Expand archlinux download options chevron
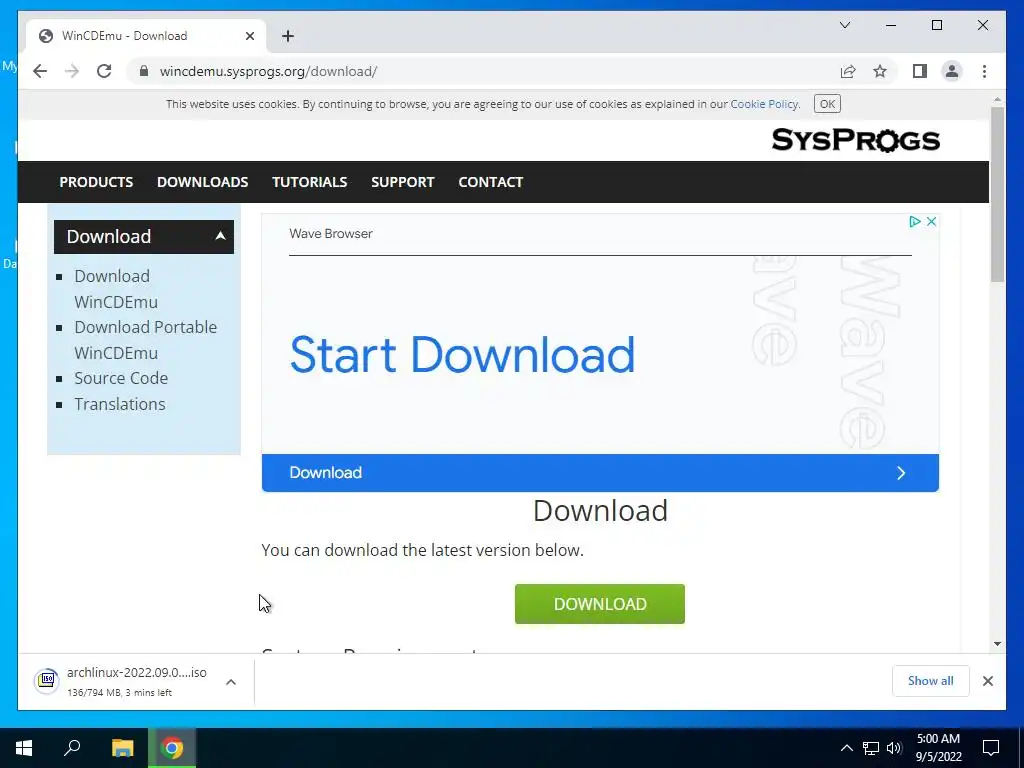The width and height of the screenshot is (1024, 768). tap(231, 682)
